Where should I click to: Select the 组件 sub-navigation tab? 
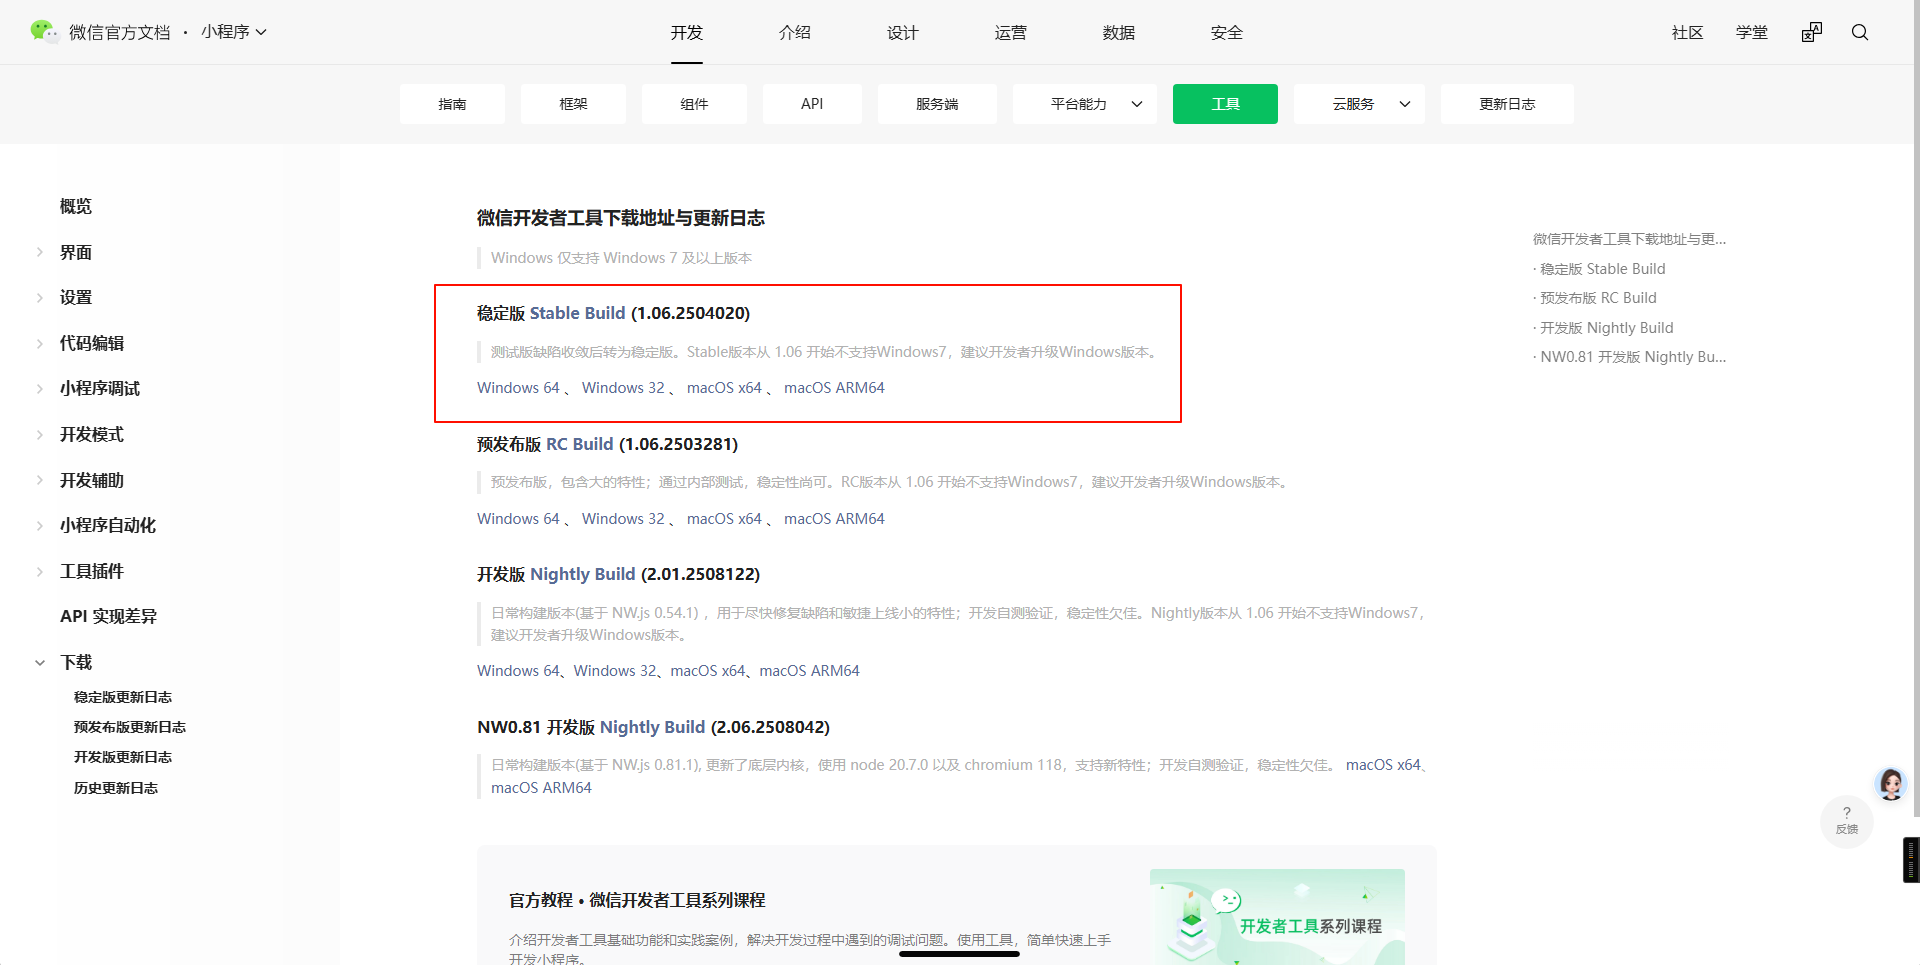click(x=694, y=104)
